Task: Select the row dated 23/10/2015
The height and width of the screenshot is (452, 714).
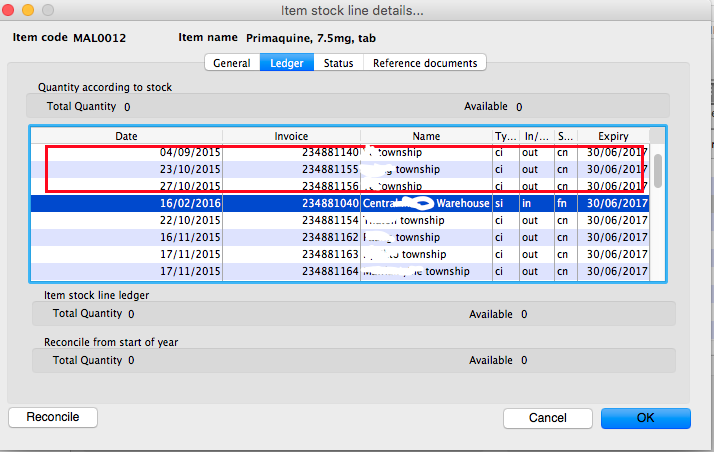Action: [x=190, y=170]
